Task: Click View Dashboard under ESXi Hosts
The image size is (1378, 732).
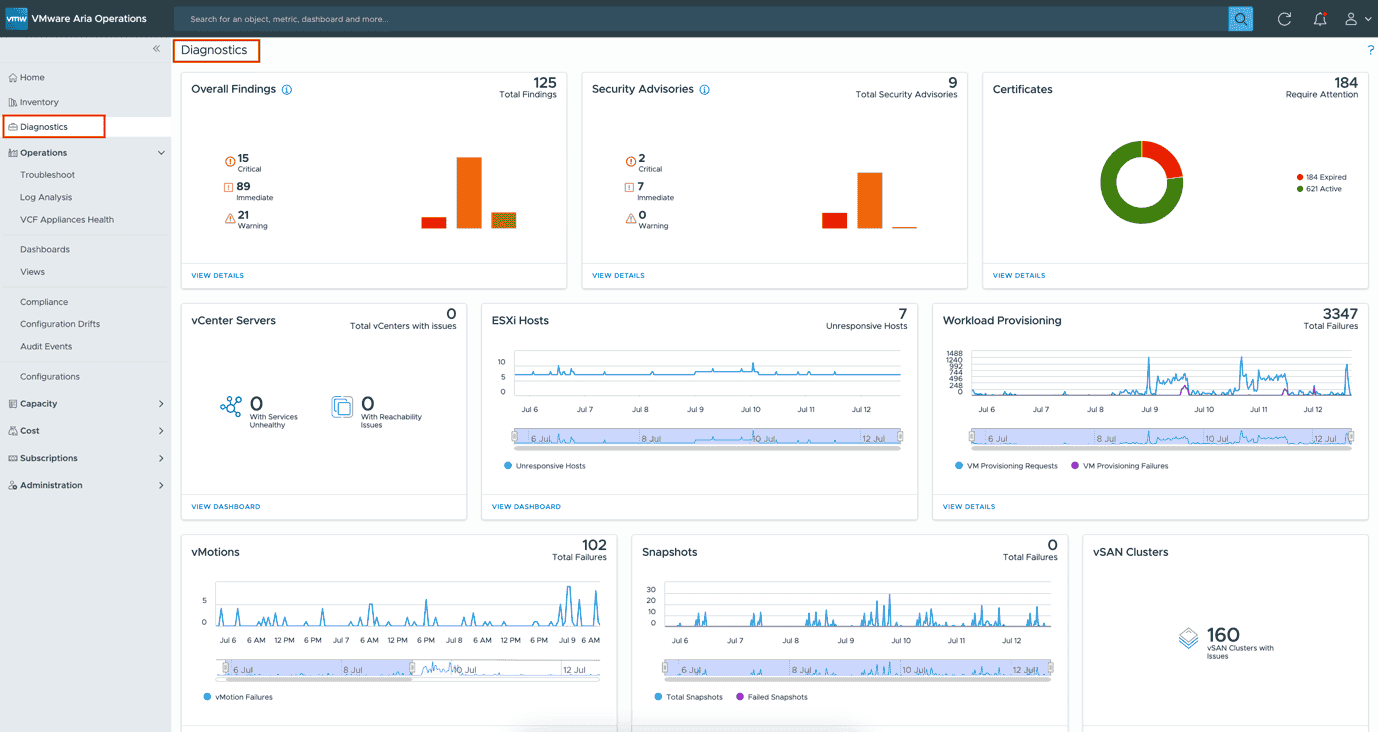Action: [526, 507]
